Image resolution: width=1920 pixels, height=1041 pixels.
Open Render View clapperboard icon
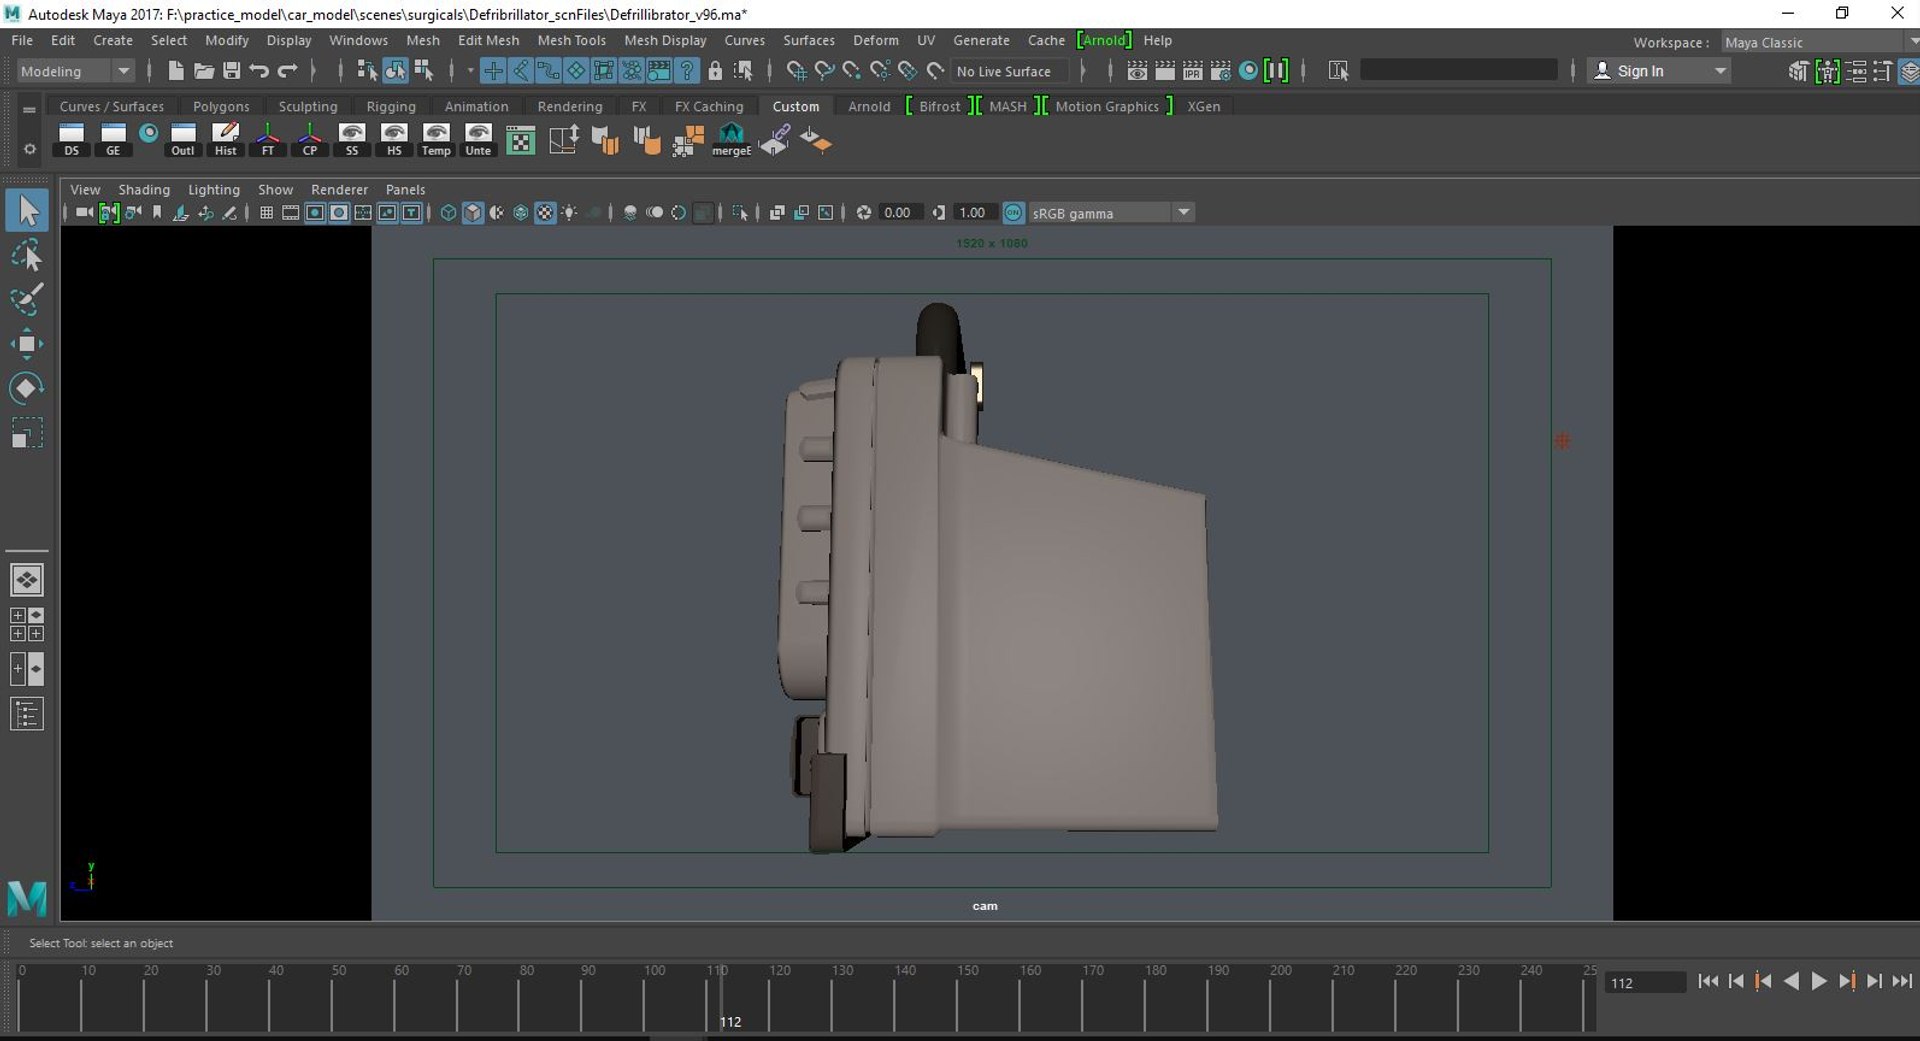point(1137,71)
